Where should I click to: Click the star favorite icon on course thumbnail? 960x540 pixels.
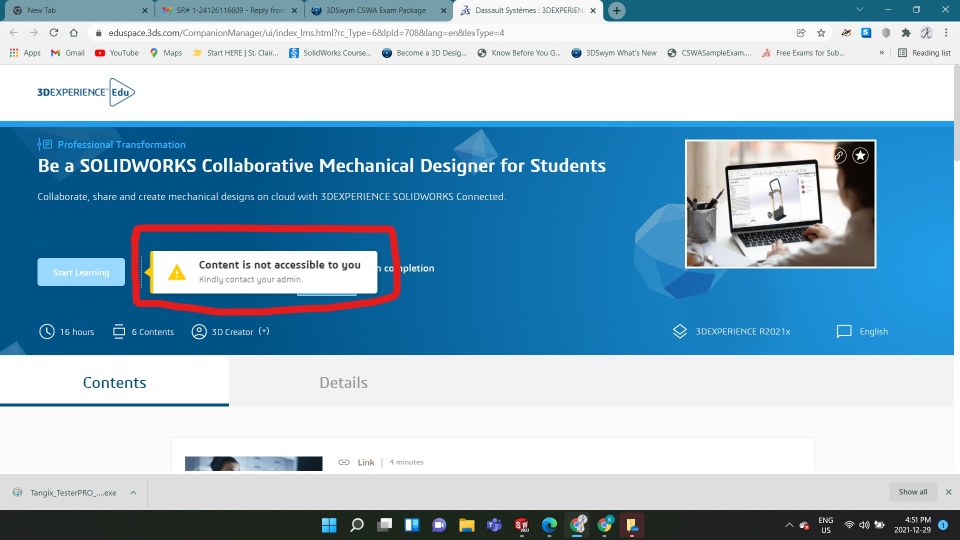860,156
